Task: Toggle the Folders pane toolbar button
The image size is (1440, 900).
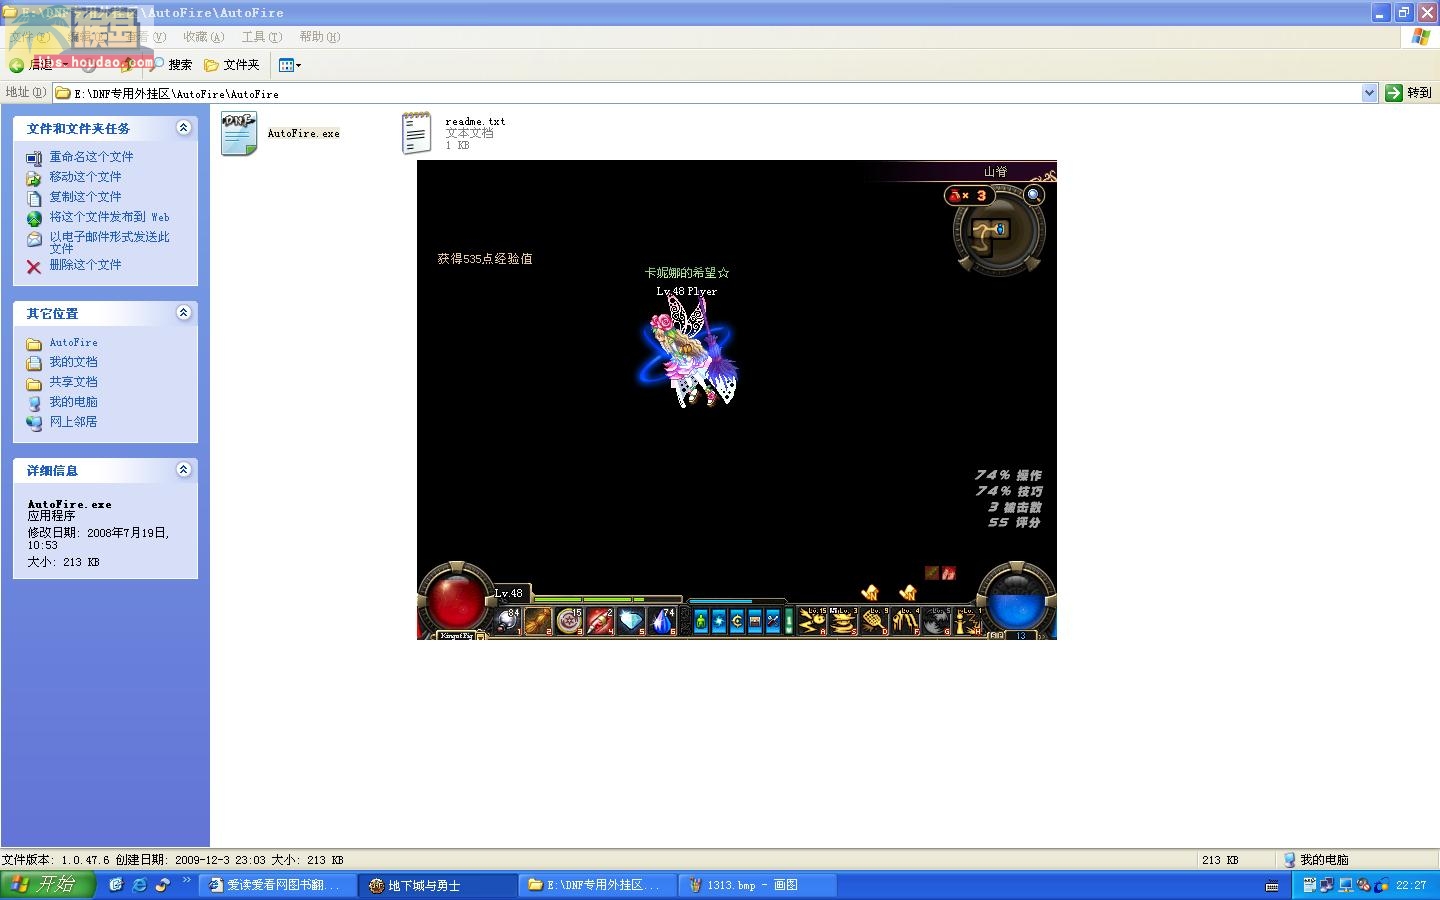Action: pos(232,64)
